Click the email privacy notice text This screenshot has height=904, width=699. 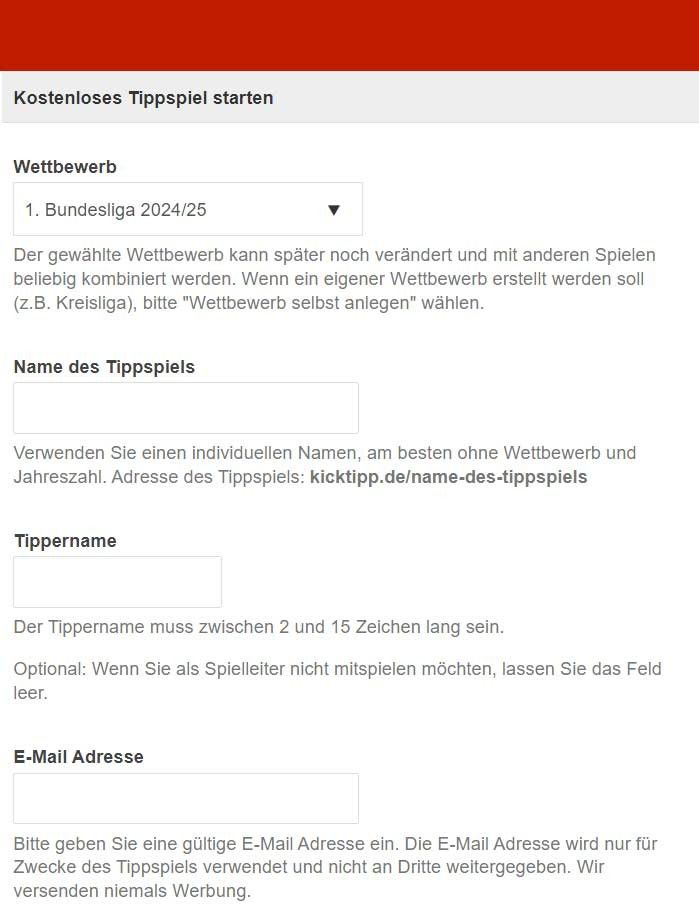click(334, 844)
